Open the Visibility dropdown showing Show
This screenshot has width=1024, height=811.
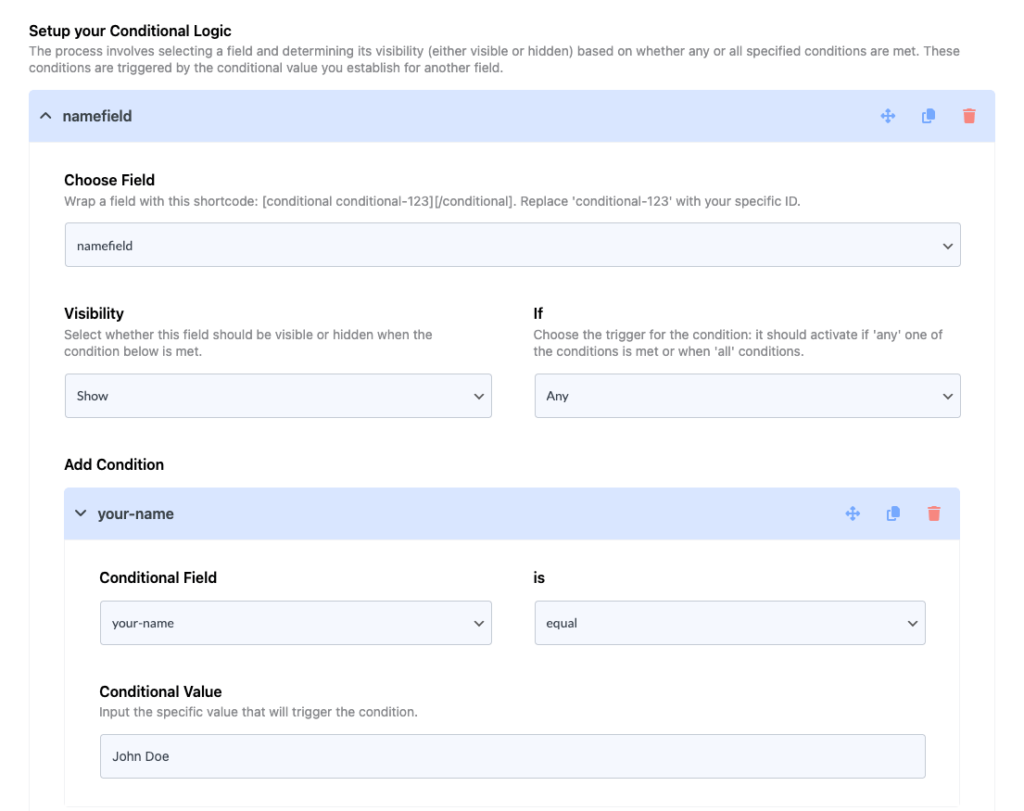pyautogui.click(x=277, y=396)
